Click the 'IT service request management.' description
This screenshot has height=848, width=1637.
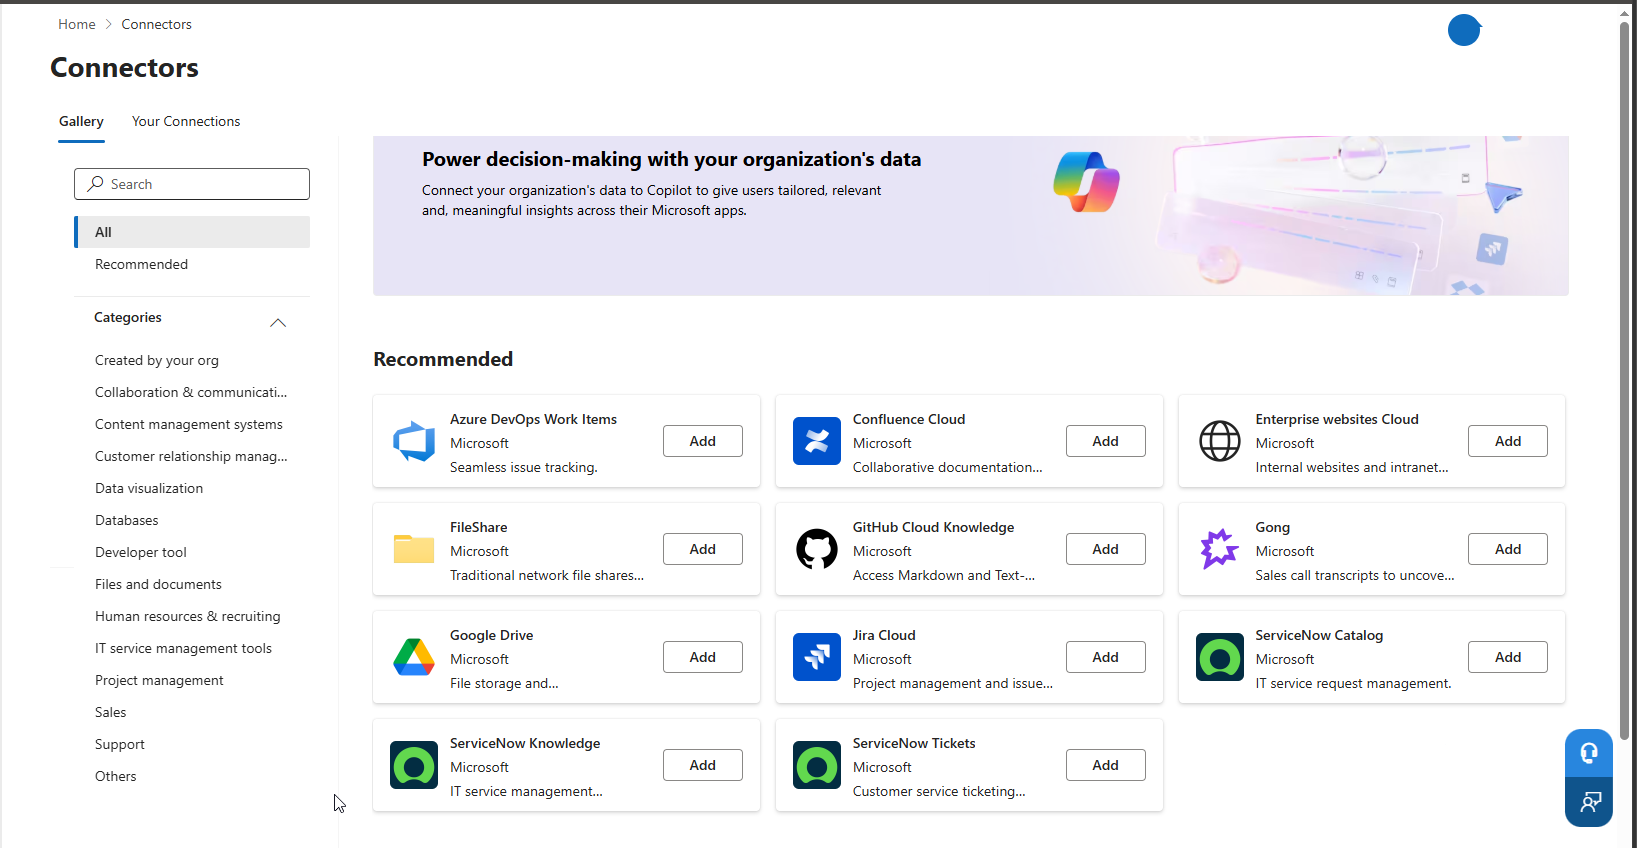1353,683
